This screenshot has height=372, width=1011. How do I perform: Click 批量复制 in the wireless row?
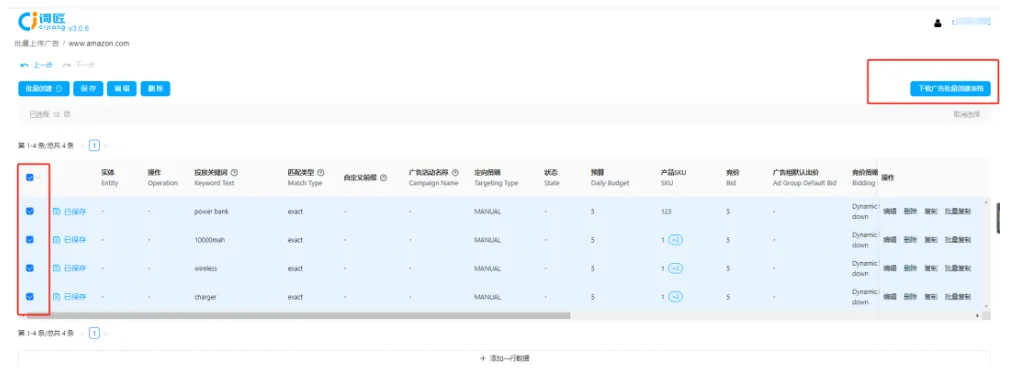(957, 268)
